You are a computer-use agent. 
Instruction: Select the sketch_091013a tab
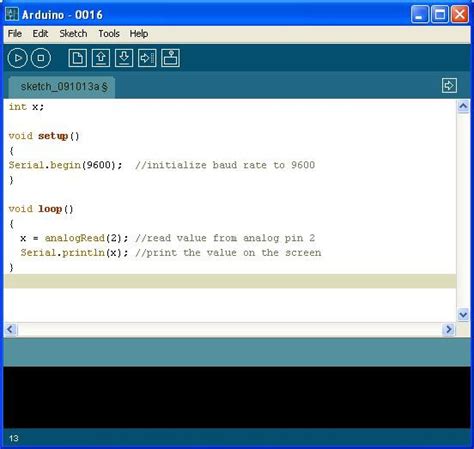tap(62, 87)
